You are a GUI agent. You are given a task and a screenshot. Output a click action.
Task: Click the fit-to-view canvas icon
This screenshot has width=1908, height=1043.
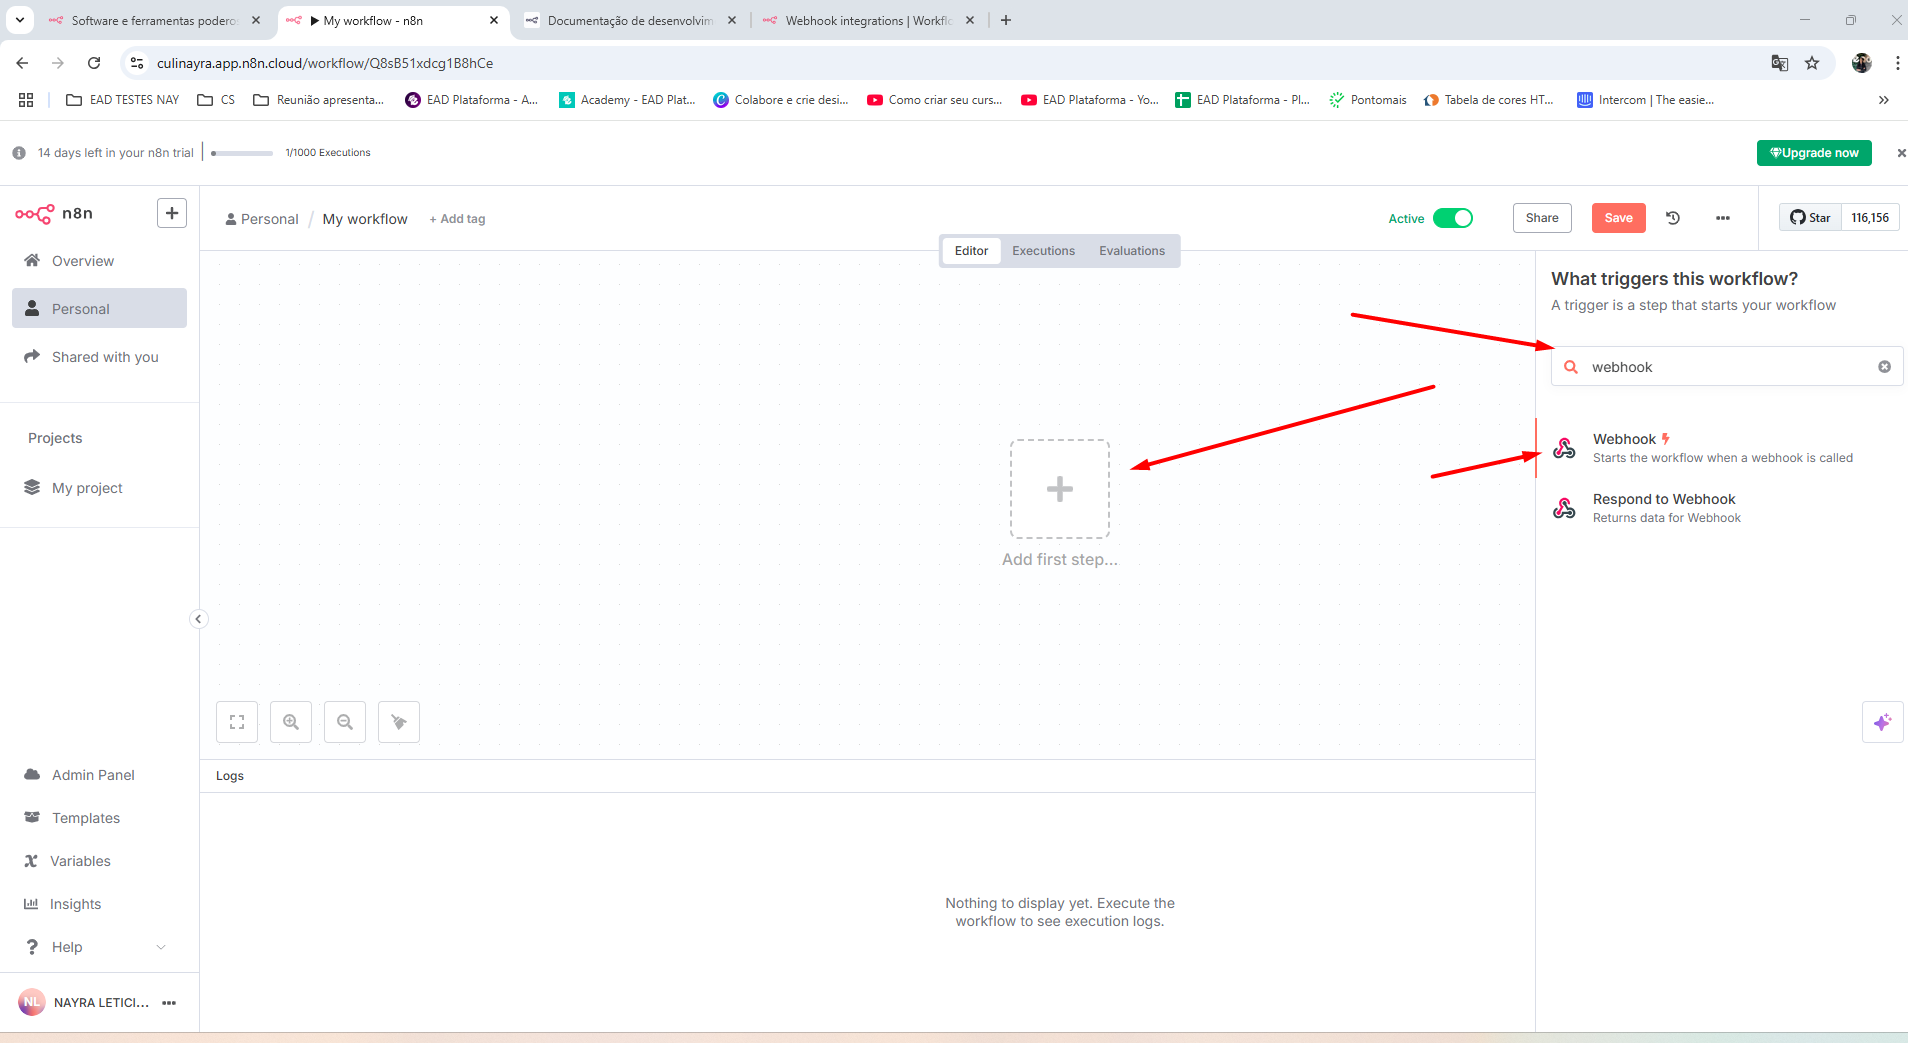click(x=237, y=722)
